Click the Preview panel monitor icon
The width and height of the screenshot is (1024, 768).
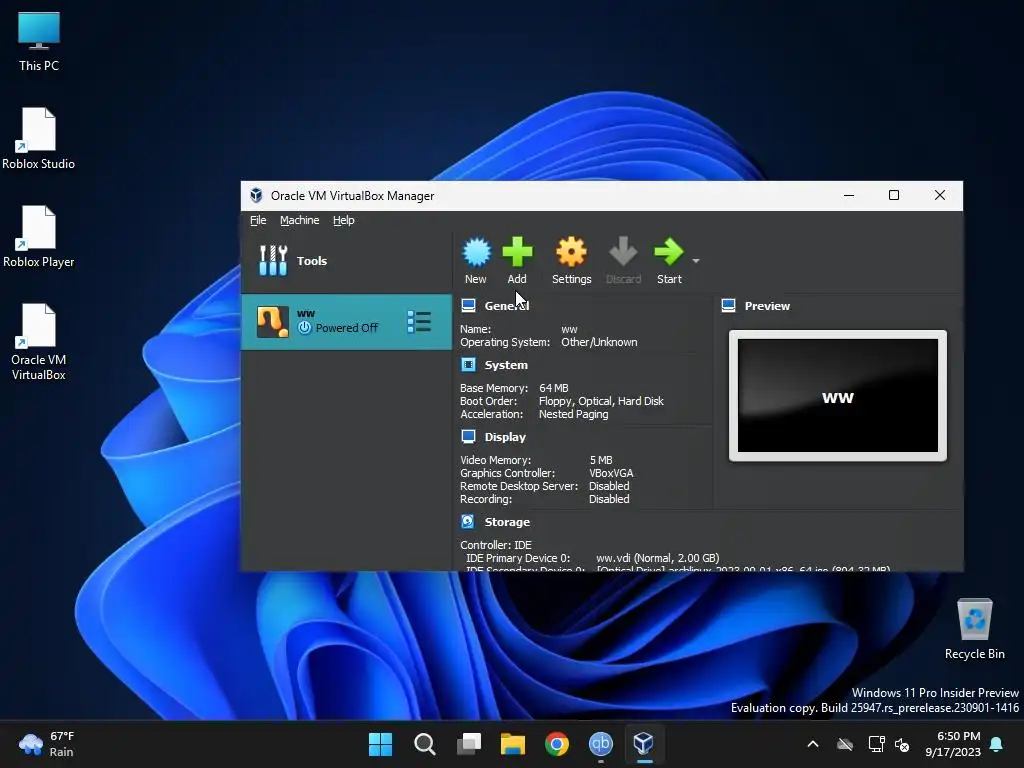(x=728, y=306)
